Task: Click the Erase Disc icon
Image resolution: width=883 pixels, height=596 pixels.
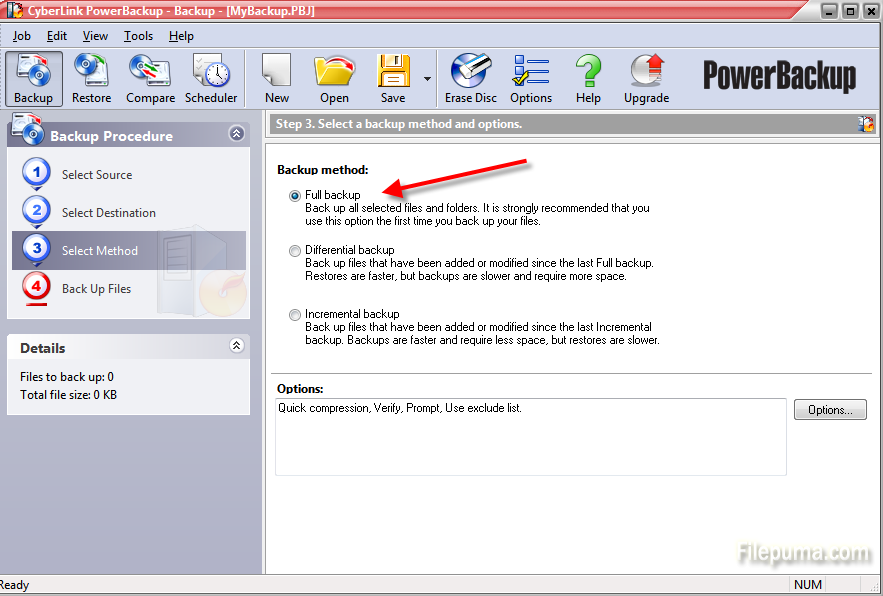Action: (x=471, y=78)
